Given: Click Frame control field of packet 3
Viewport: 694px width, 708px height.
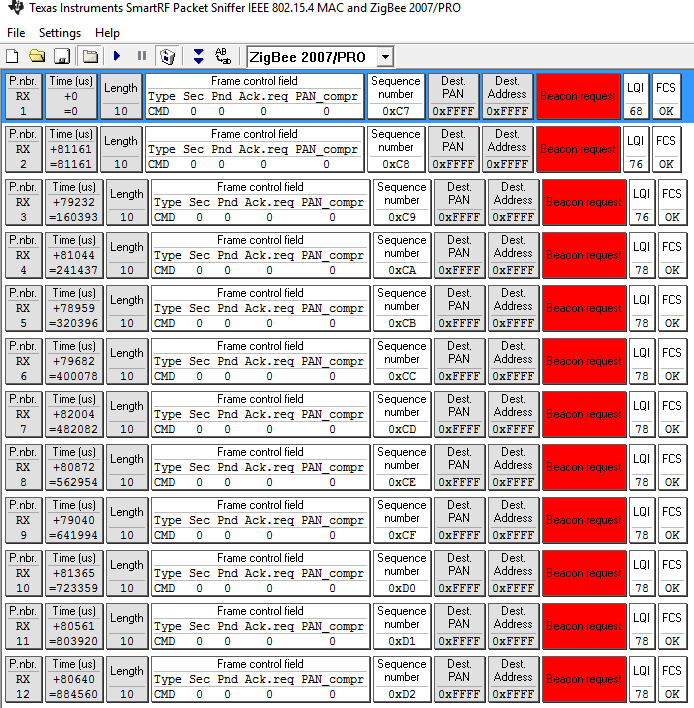Looking at the screenshot, I should (x=261, y=202).
